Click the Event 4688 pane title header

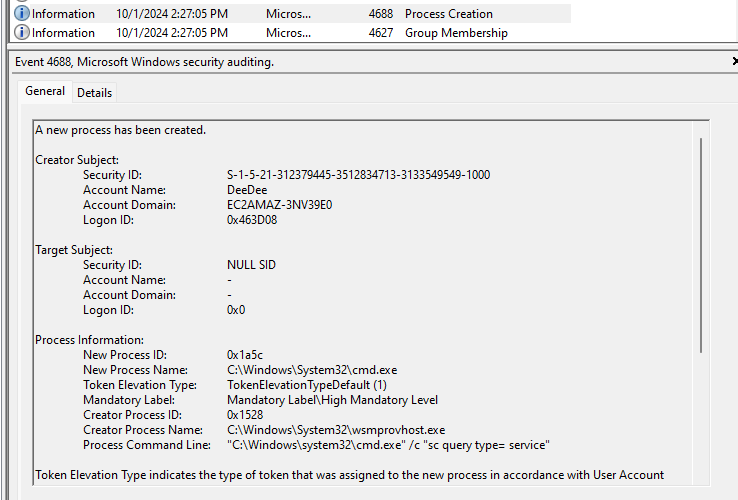[x=144, y=62]
